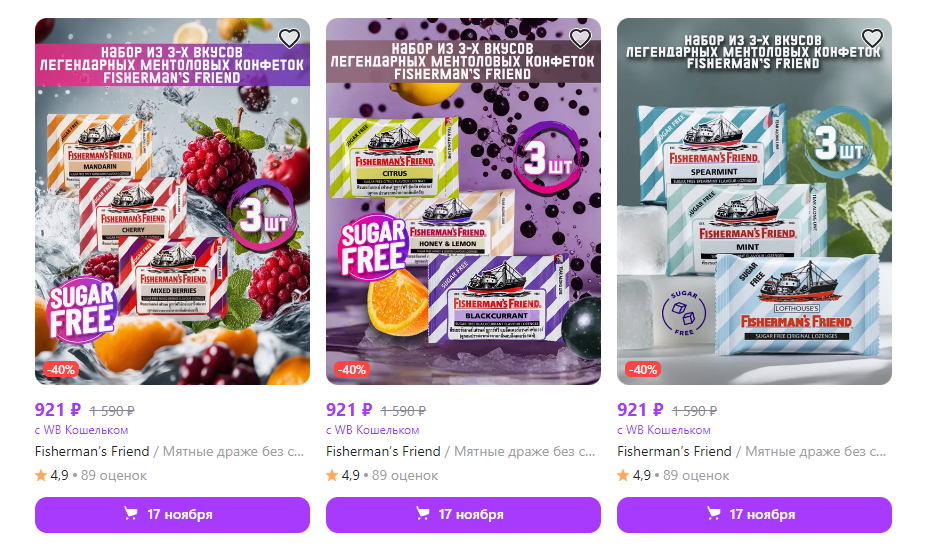Add middle product to cart, 17 ноября
This screenshot has width=933, height=556.
point(463,514)
